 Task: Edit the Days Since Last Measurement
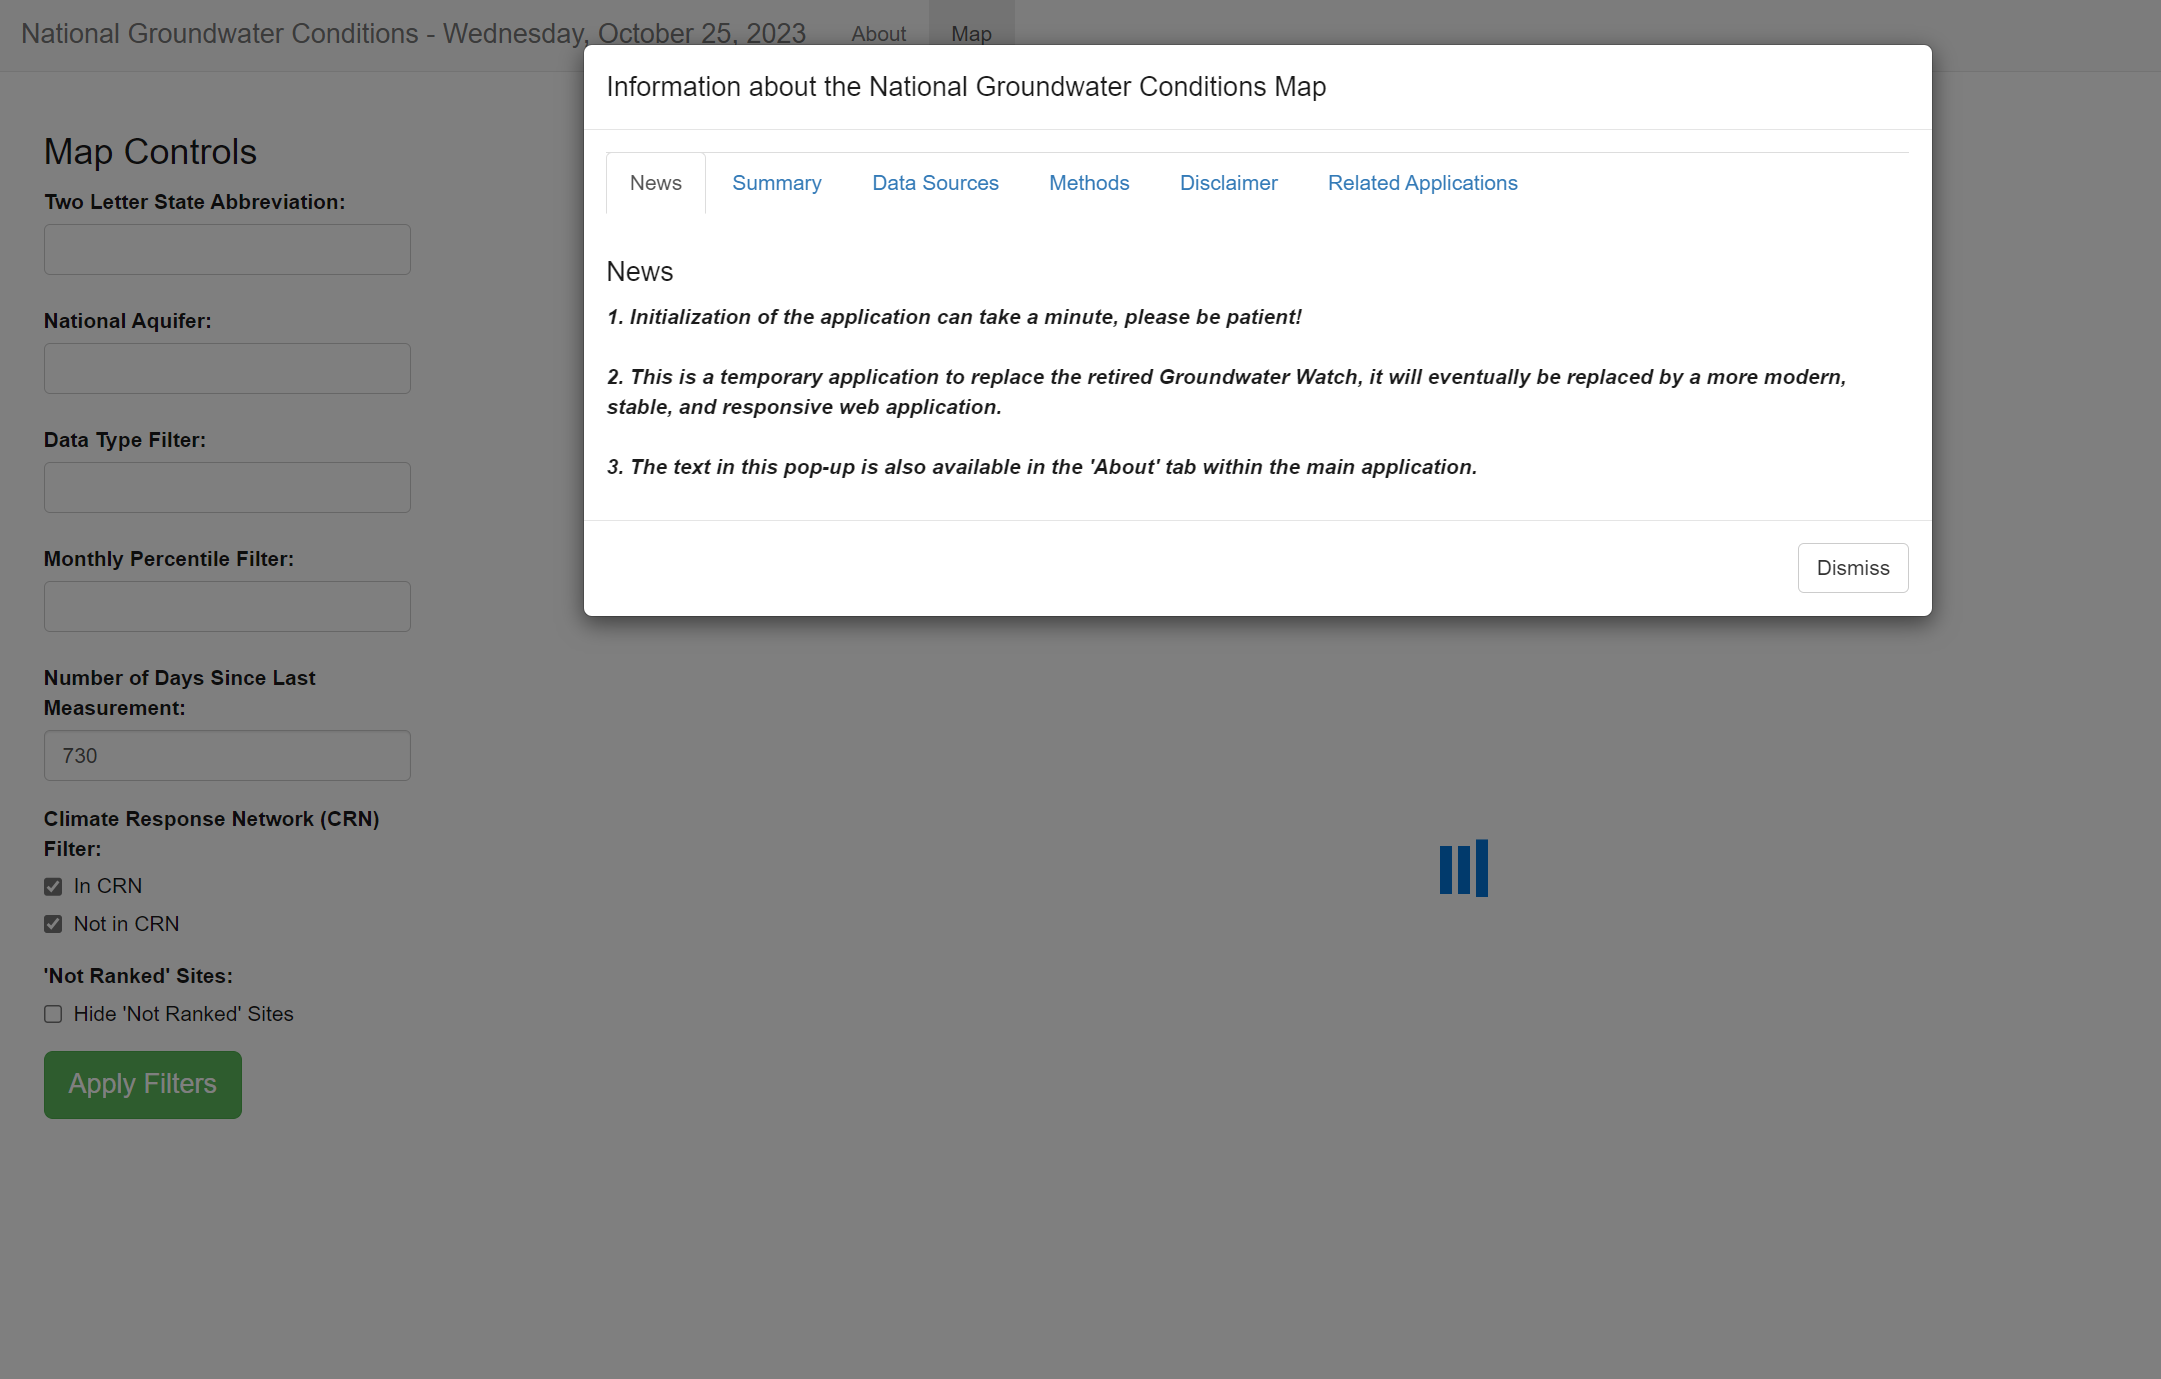(227, 756)
